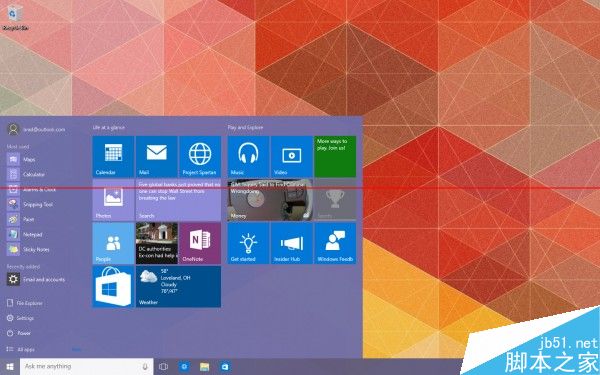
Task: Open the user account at top of Start menu
Action: [36, 129]
